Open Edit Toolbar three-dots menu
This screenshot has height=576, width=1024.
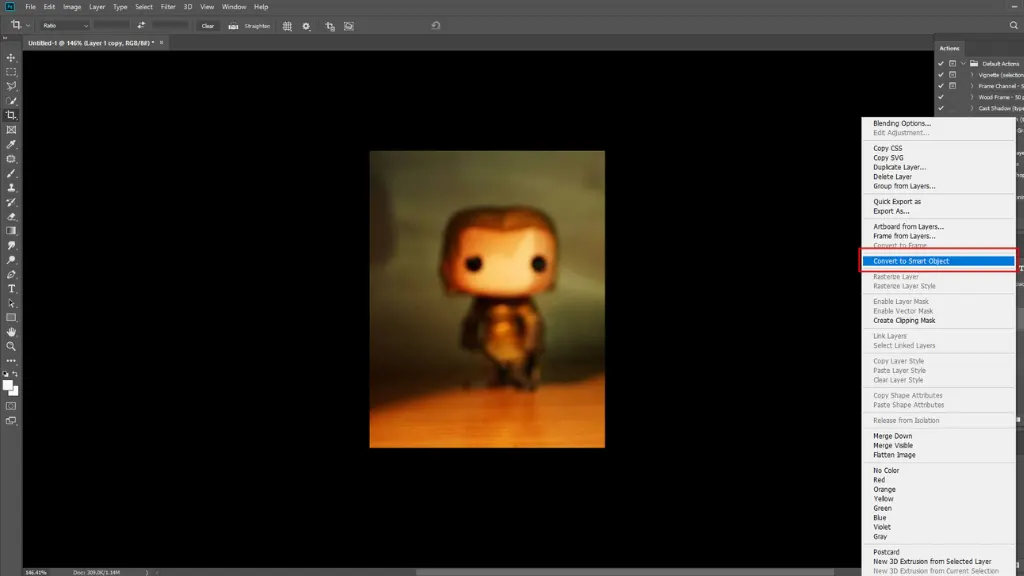point(11,360)
